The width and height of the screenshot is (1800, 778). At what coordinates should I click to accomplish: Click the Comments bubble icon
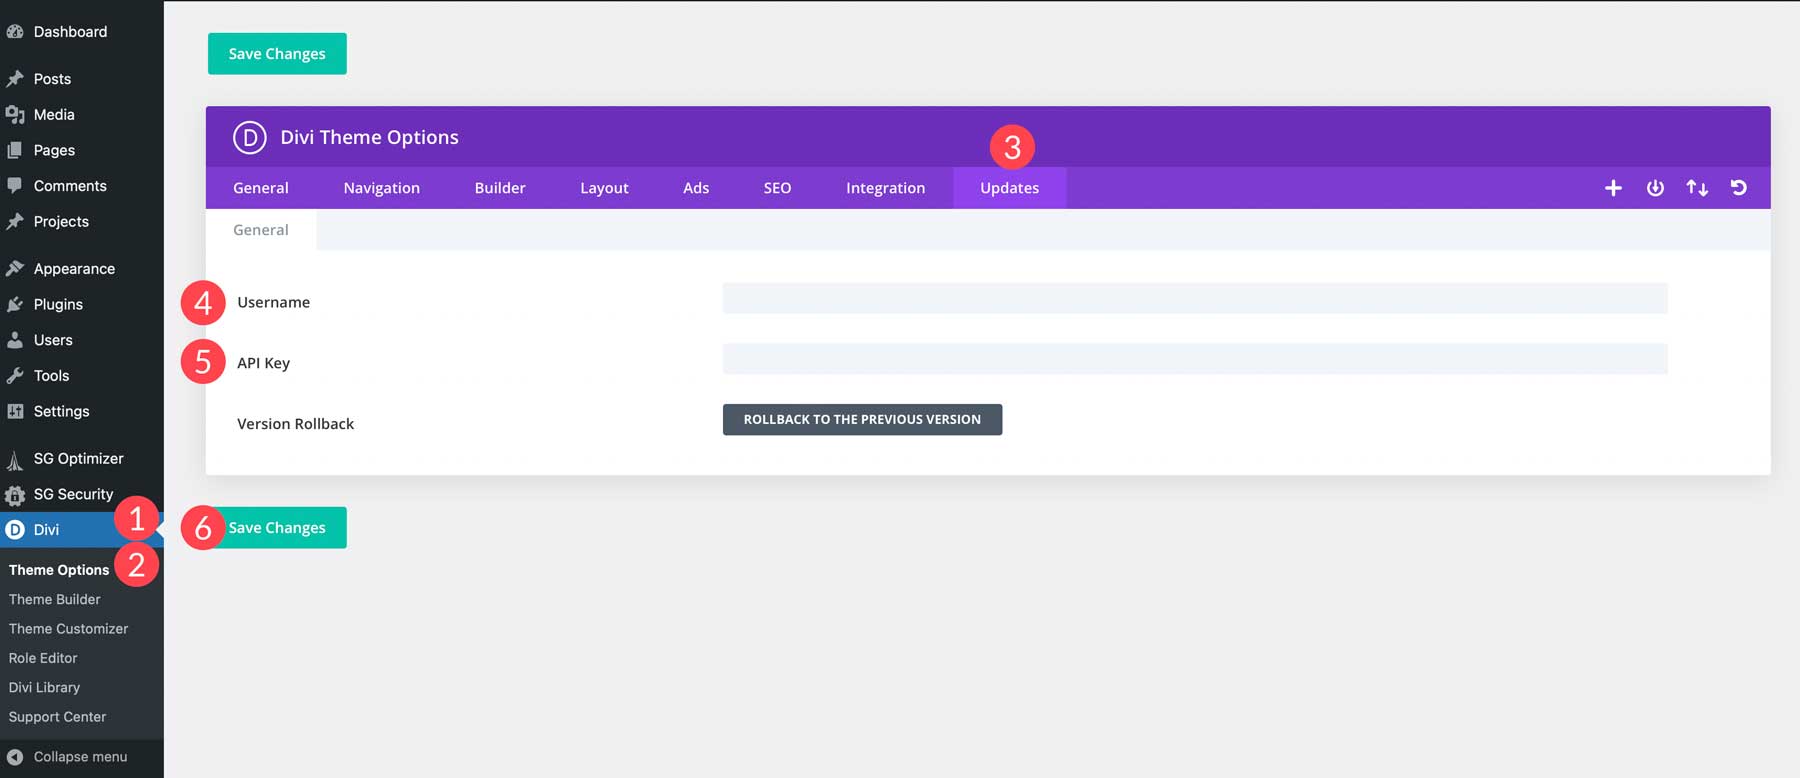point(15,186)
